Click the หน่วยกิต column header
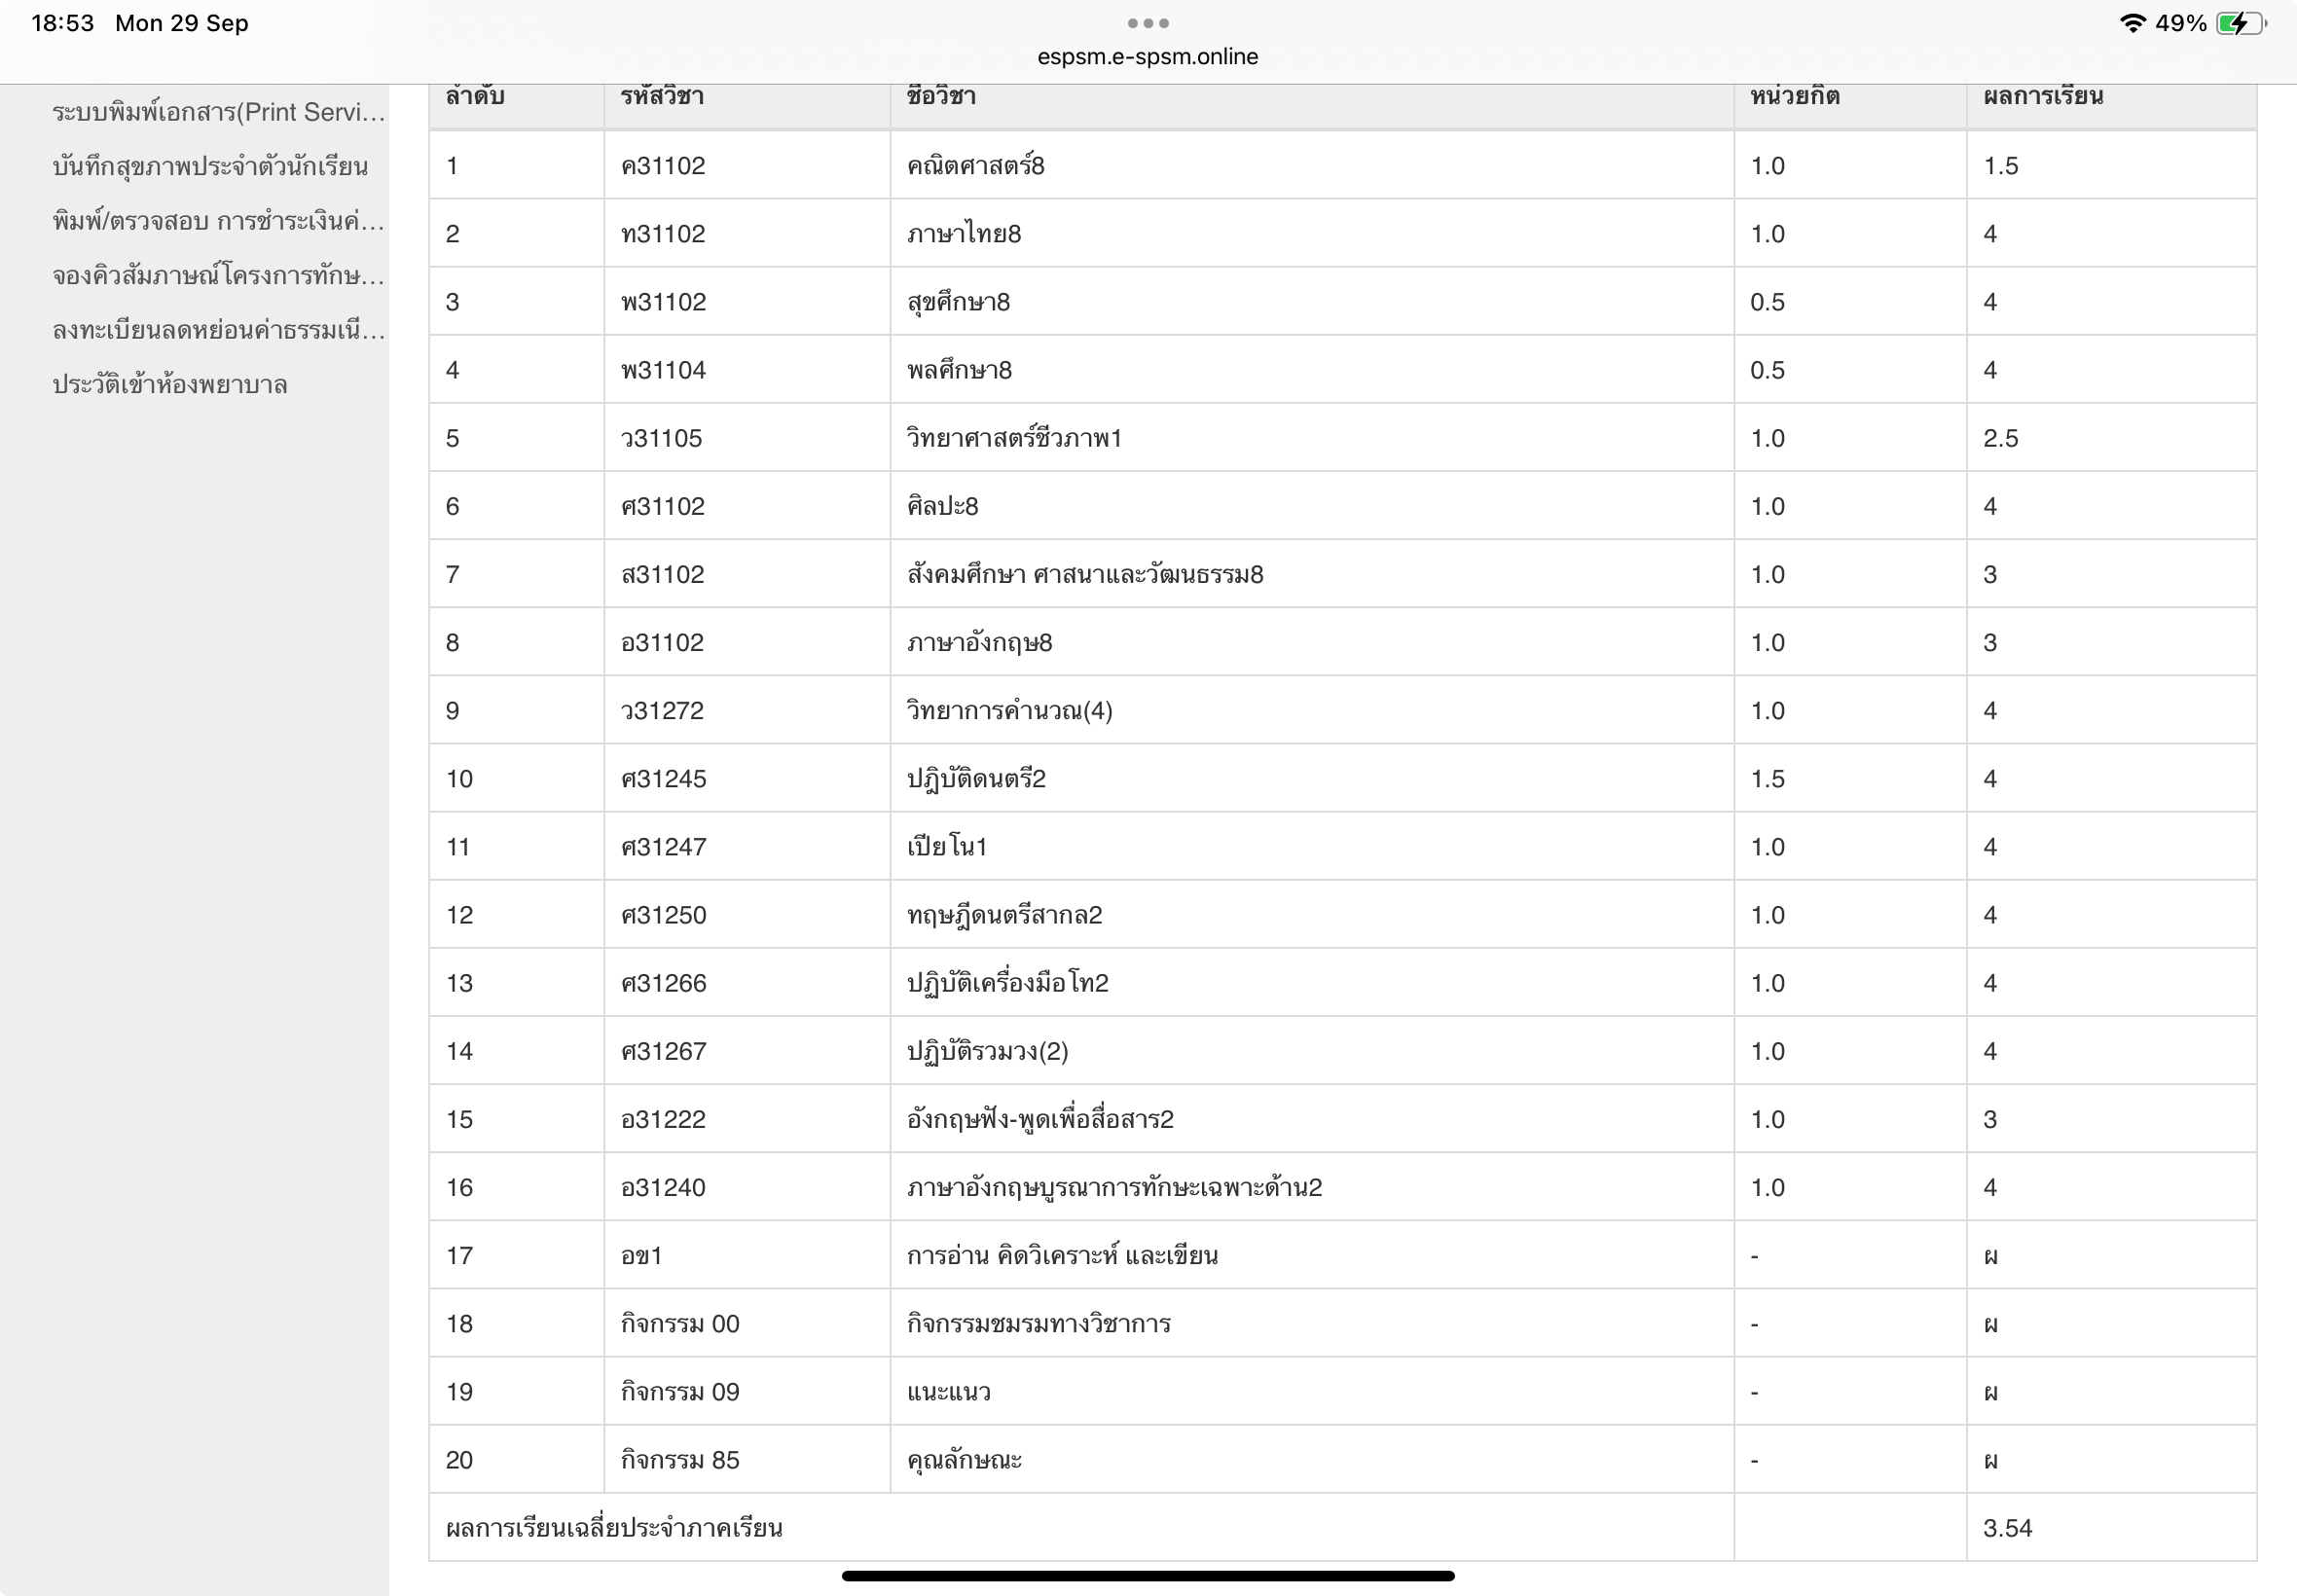 1794,97
